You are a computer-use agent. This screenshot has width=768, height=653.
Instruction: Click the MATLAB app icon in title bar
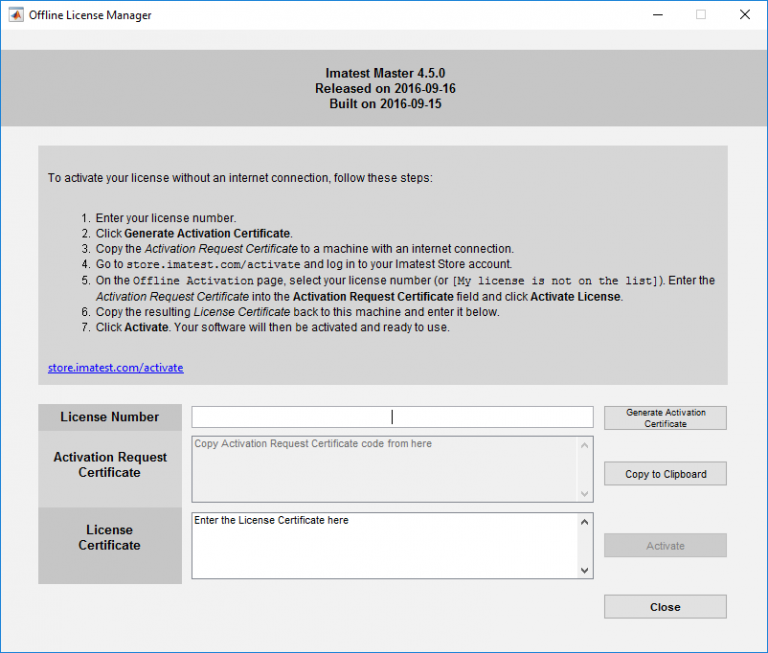point(16,15)
